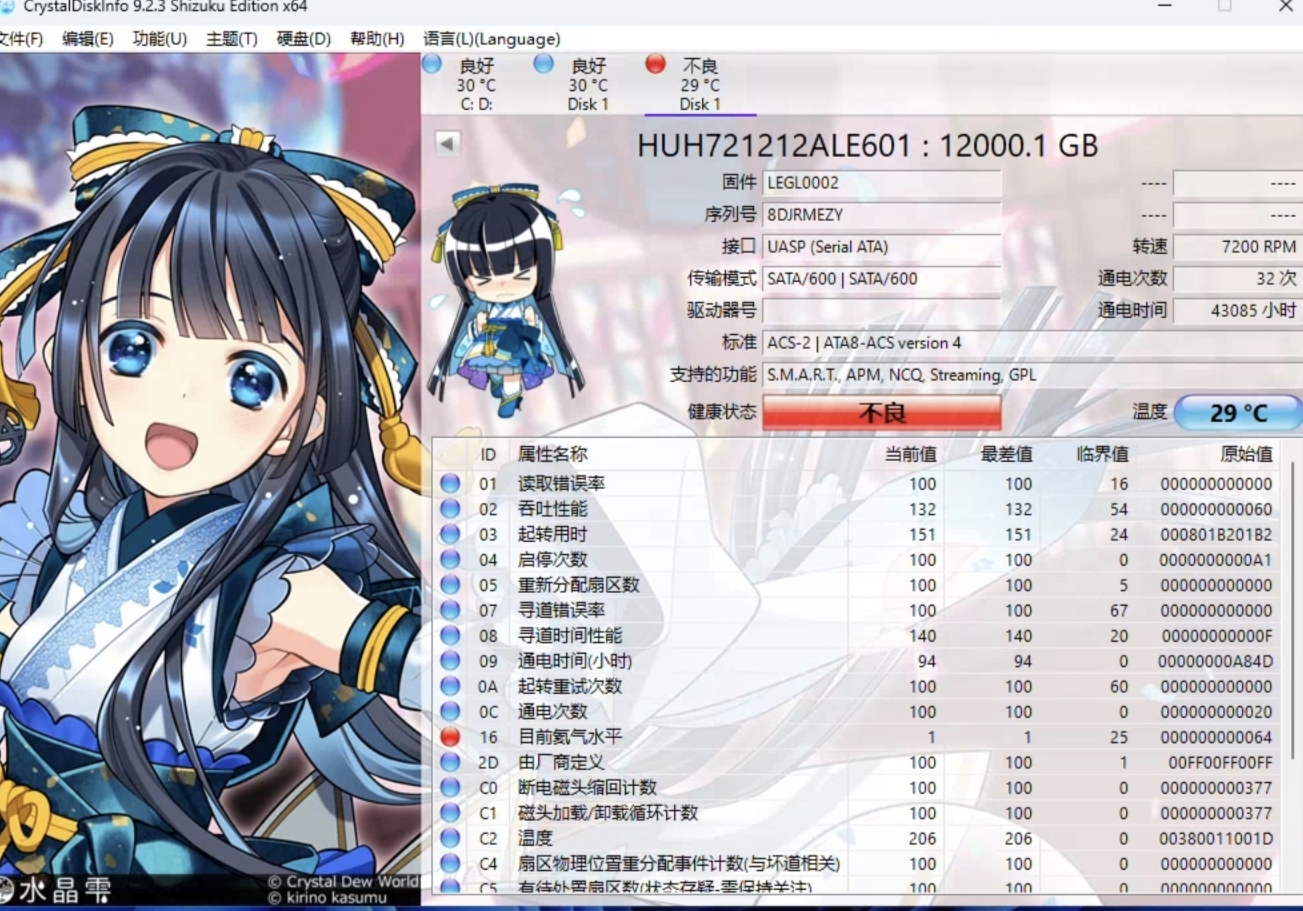The width and height of the screenshot is (1303, 911).
Task: Click the red 不良 health status button
Action: pos(882,412)
